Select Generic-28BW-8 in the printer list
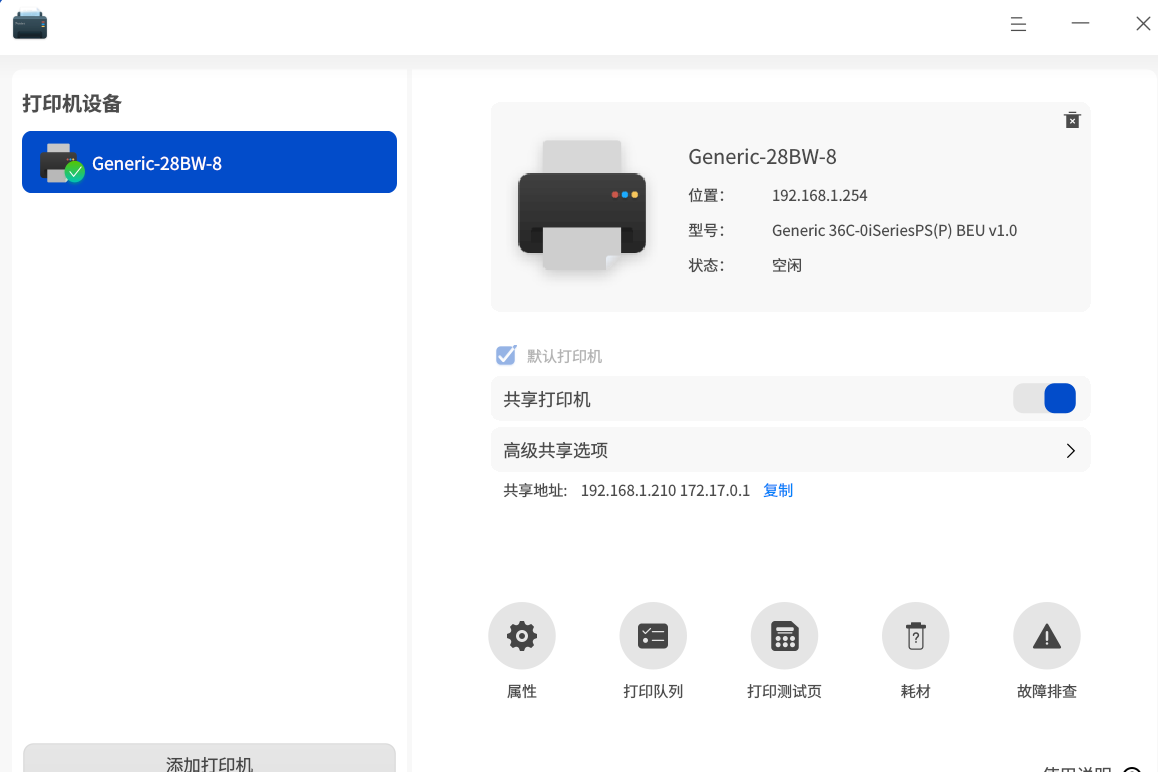 (209, 162)
